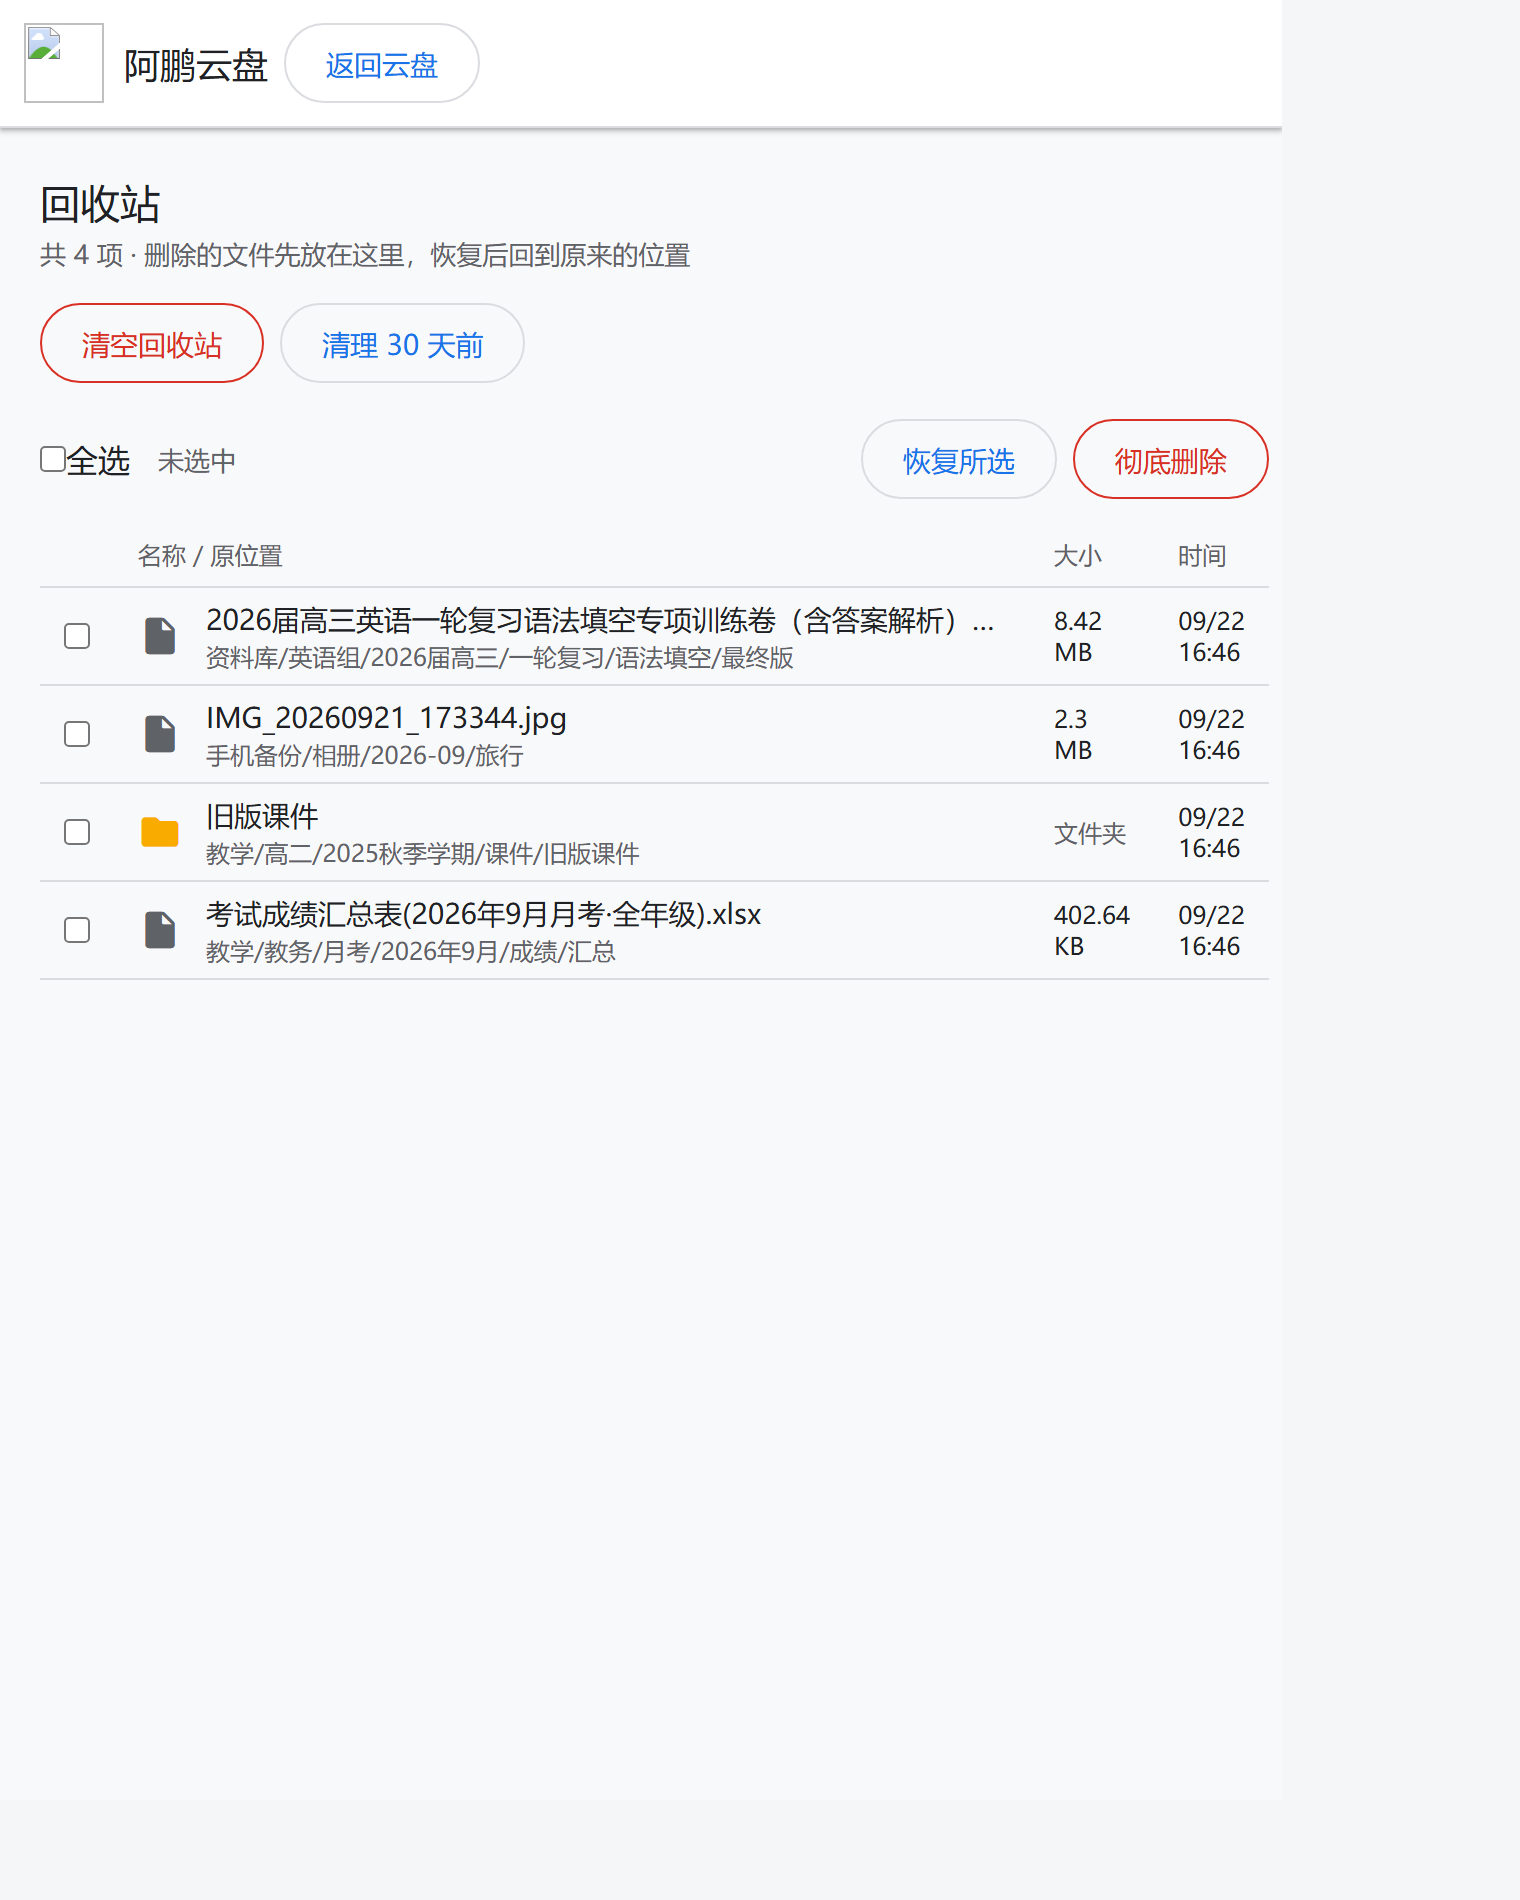Click file name 2026届高三英语一轮复习语法填空专项训练卷
Viewport: 1520px width, 1900px height.
600,620
